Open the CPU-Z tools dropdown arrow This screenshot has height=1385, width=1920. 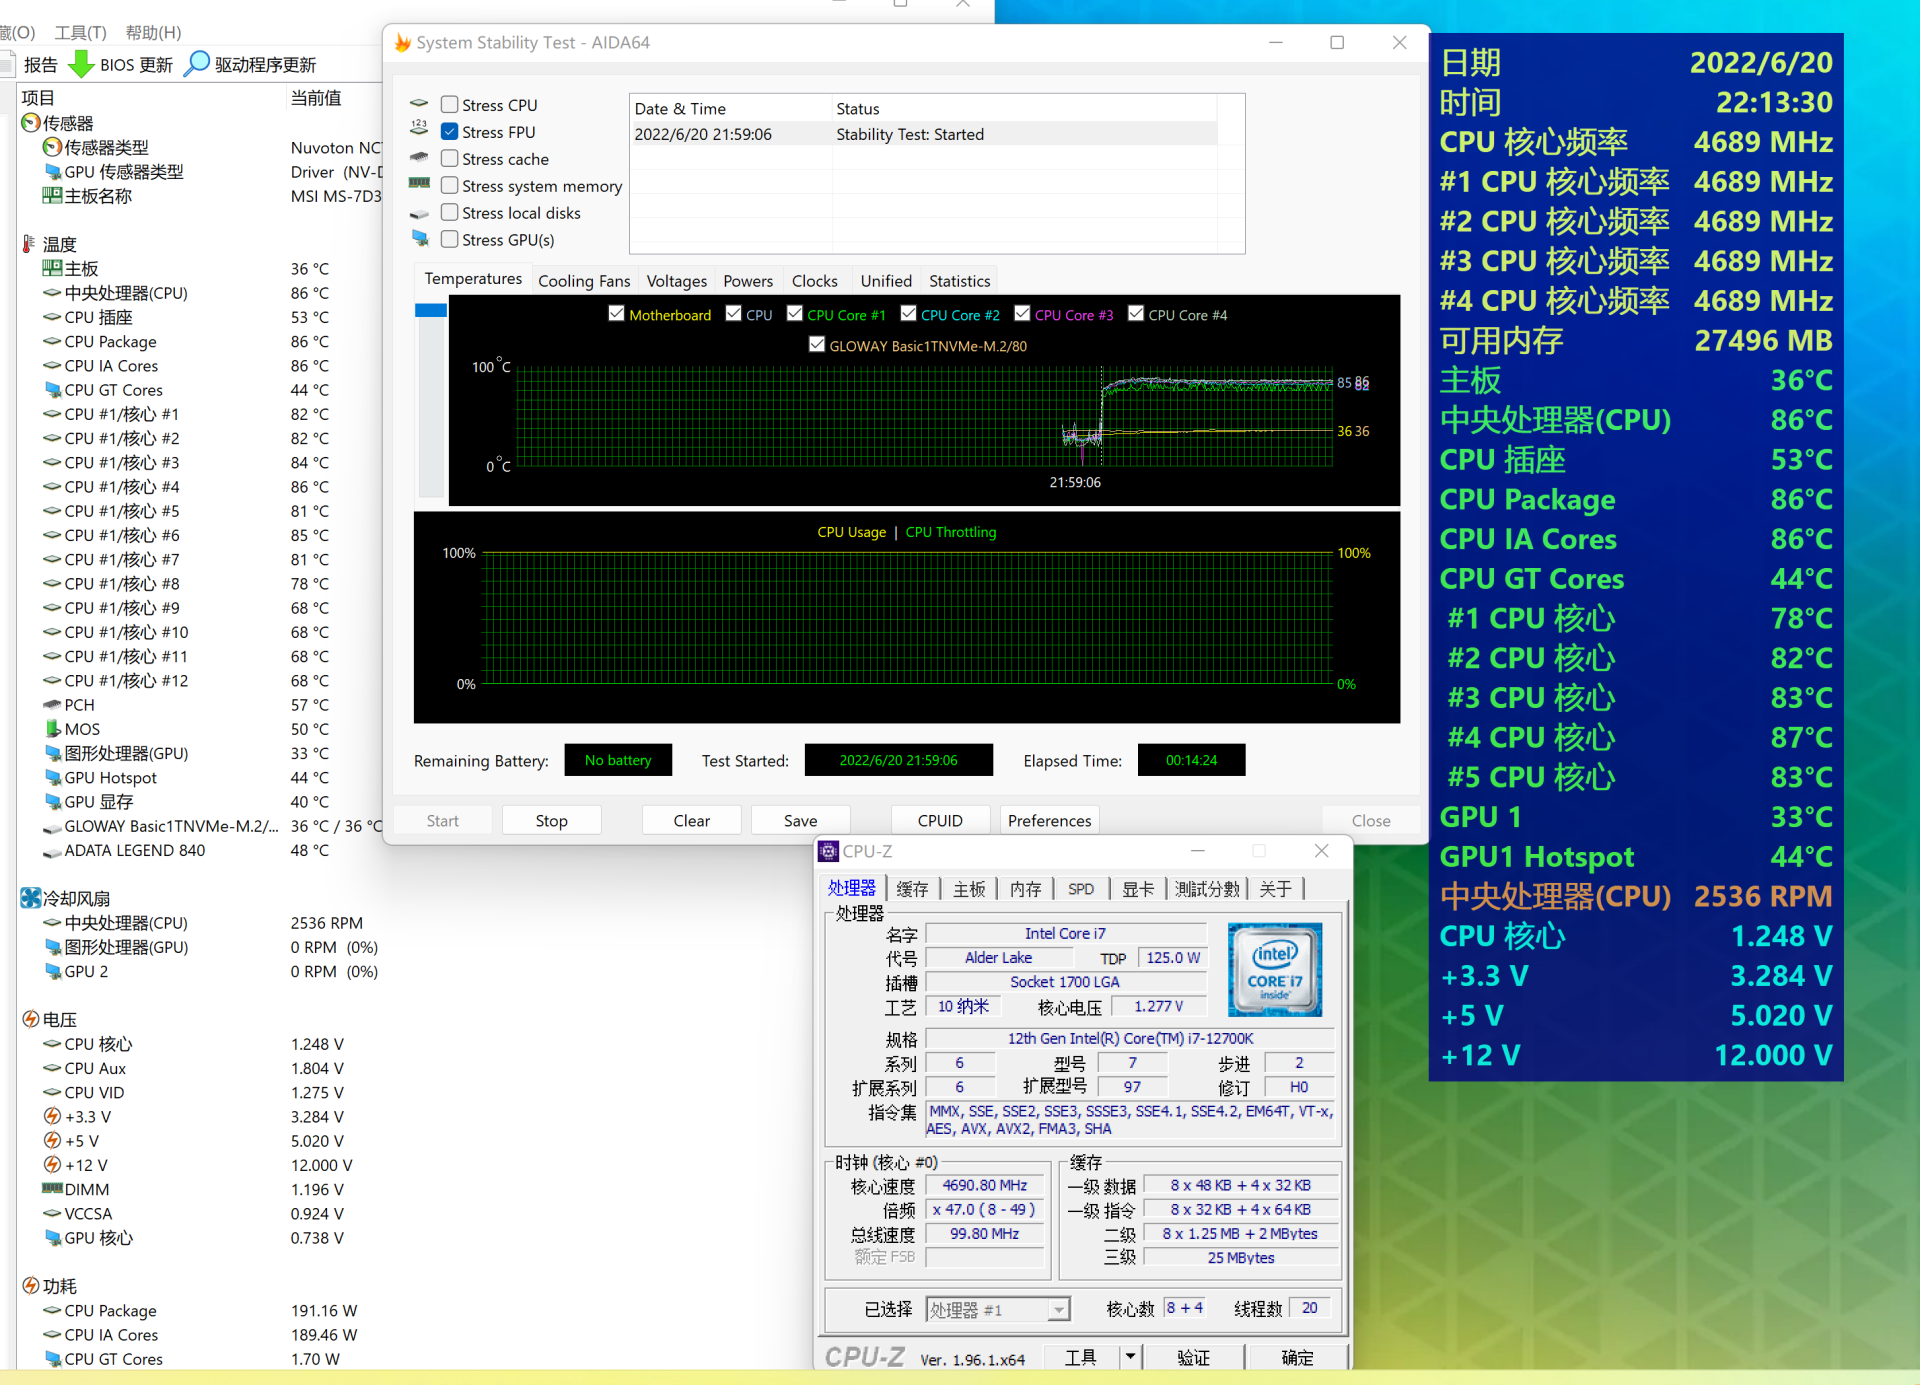1130,1357
